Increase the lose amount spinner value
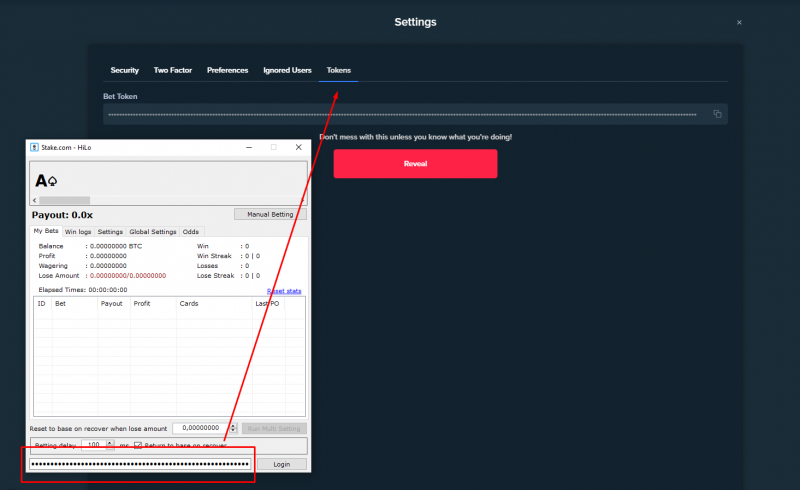 click(233, 426)
